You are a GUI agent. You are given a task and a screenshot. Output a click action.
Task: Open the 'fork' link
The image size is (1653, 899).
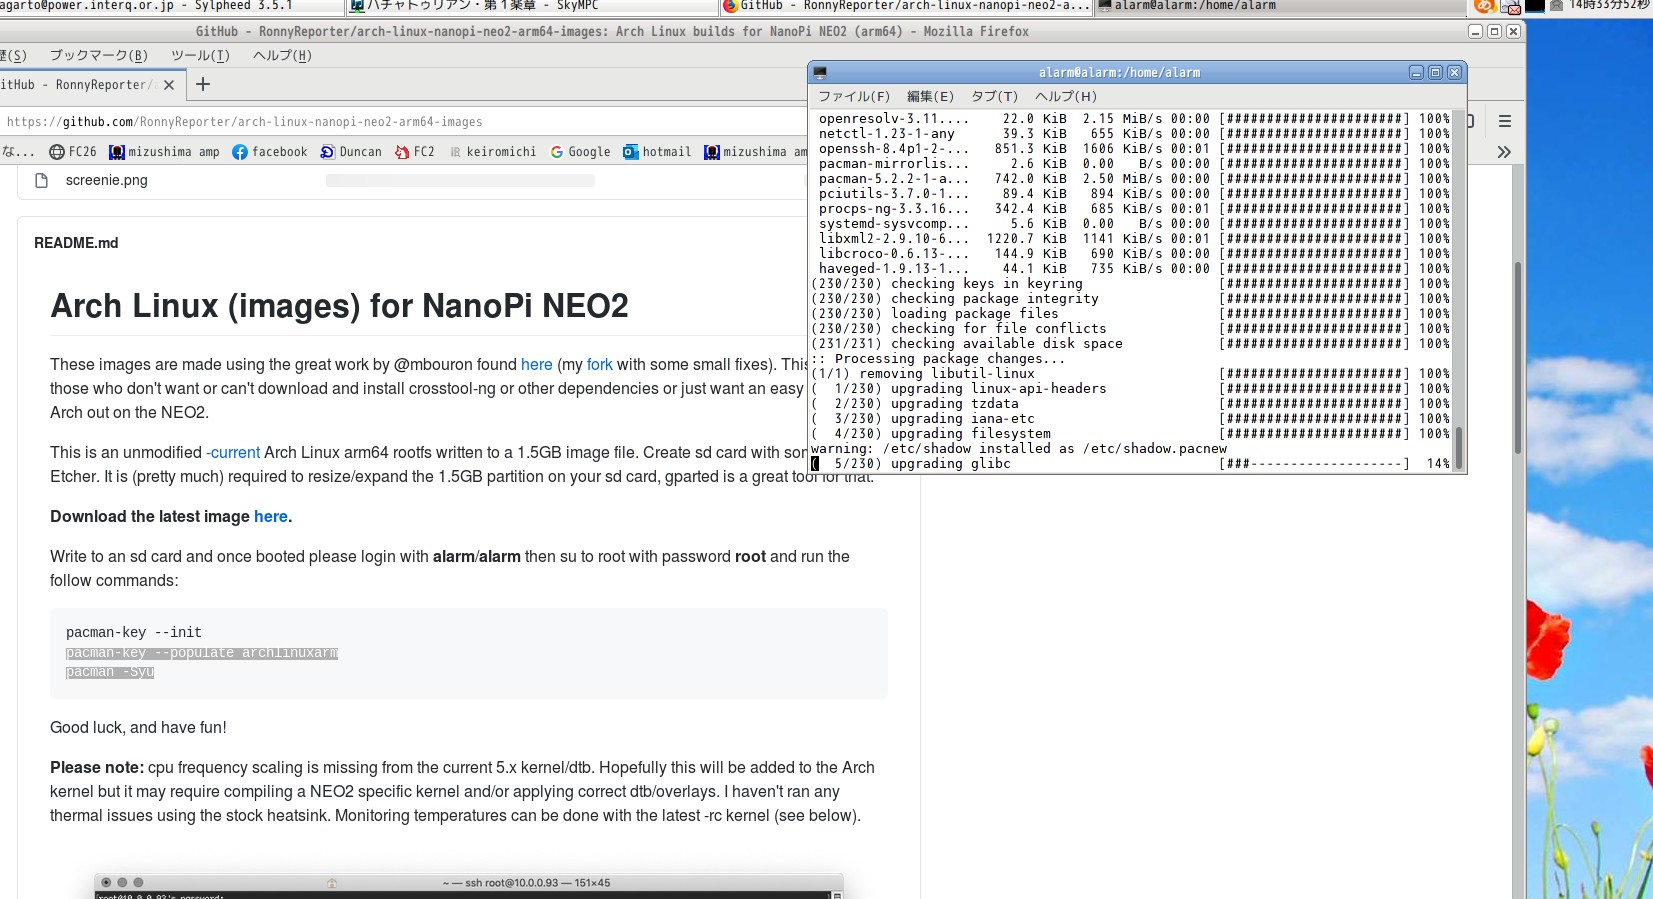coord(600,365)
